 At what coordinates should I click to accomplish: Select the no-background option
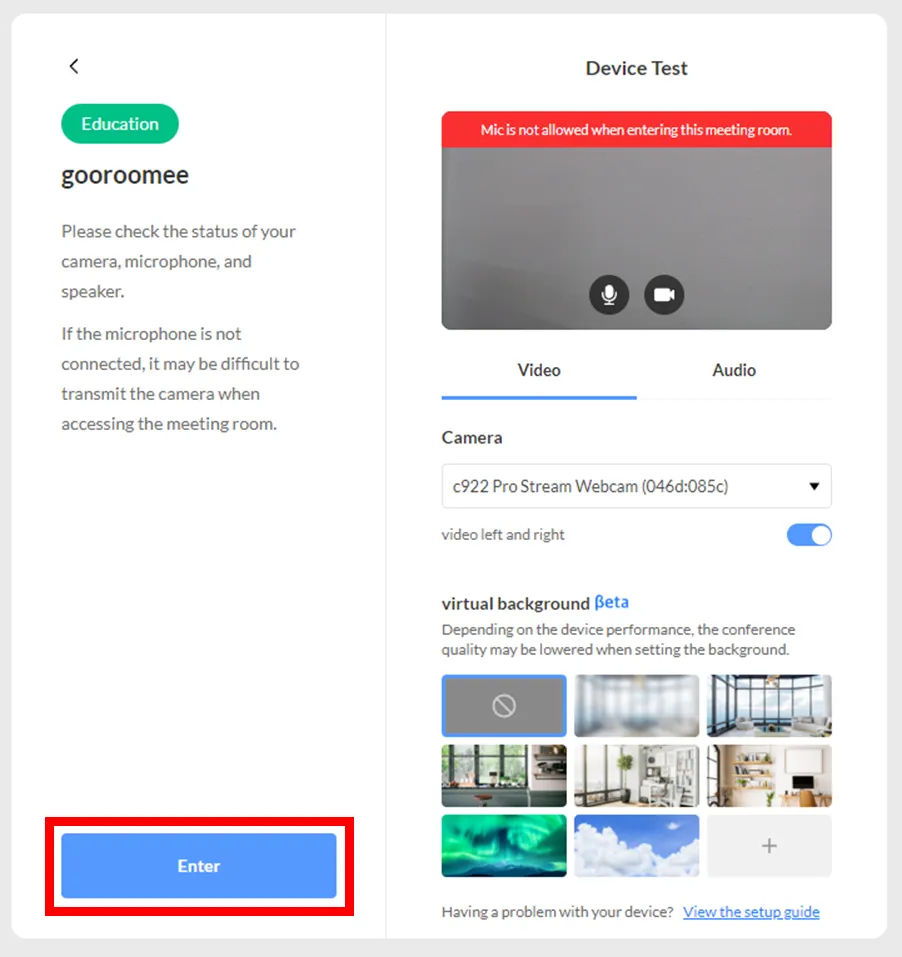click(x=504, y=706)
